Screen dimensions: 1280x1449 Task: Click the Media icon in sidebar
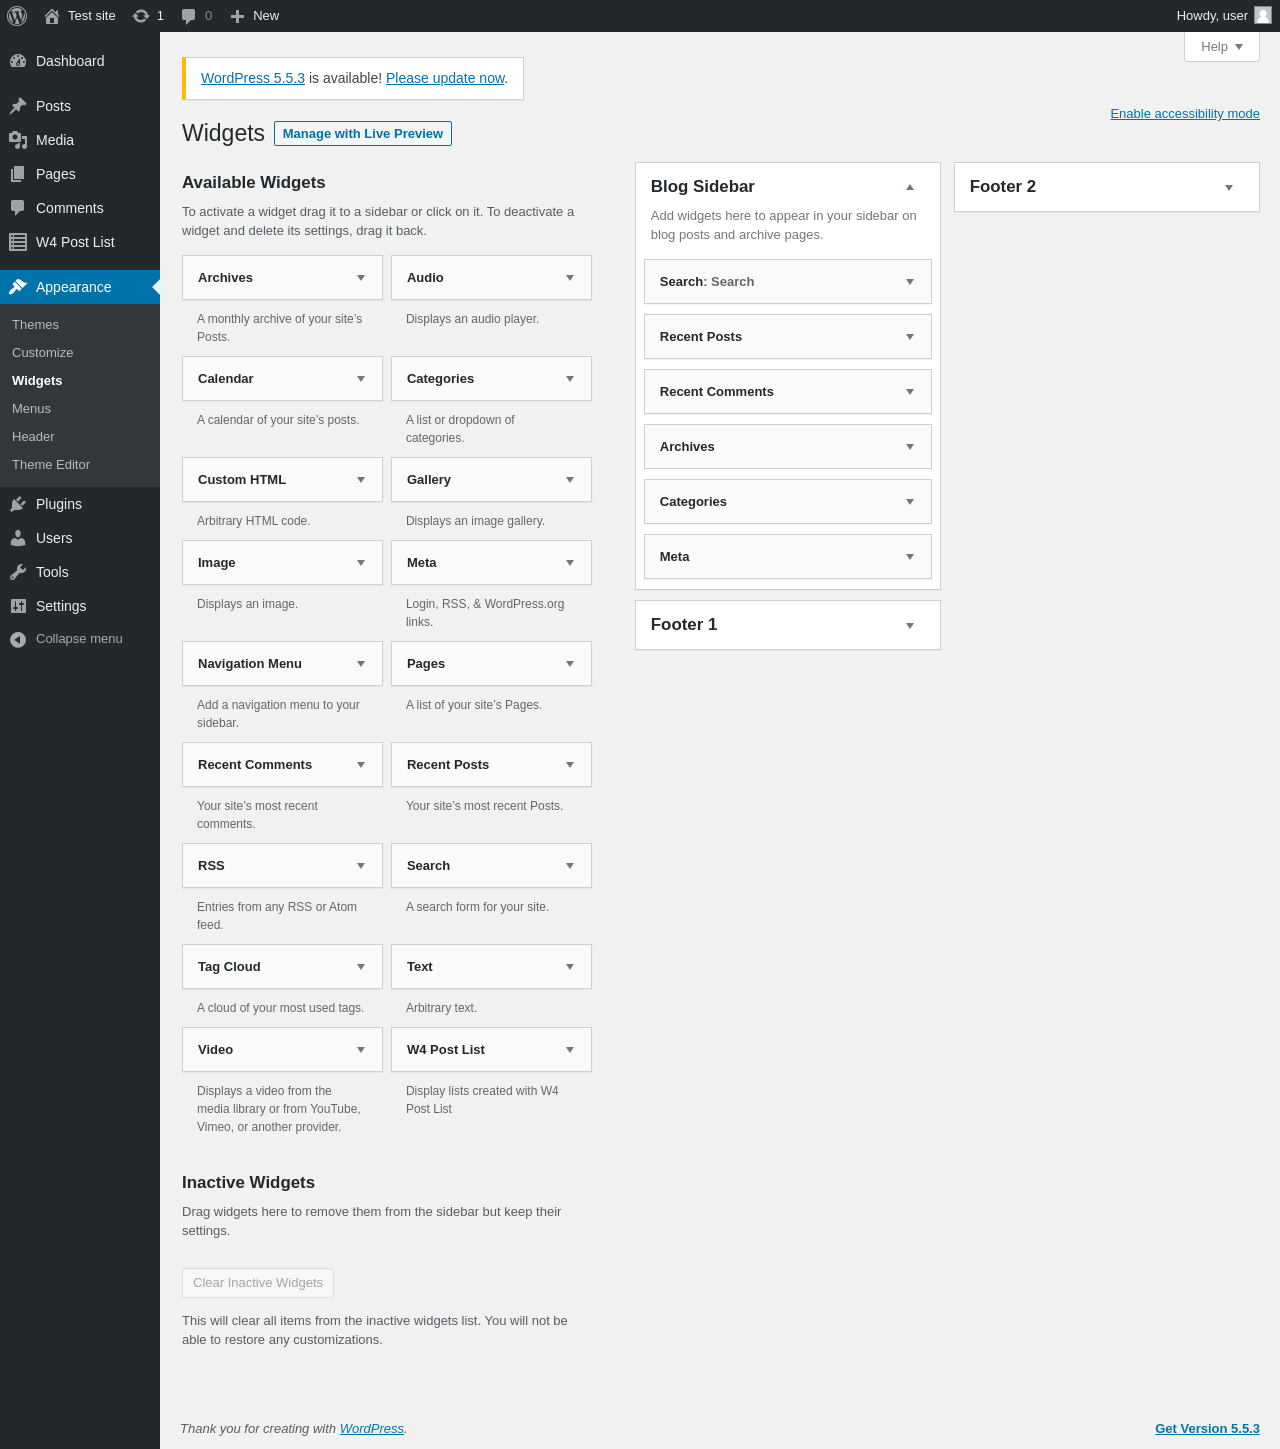point(18,140)
